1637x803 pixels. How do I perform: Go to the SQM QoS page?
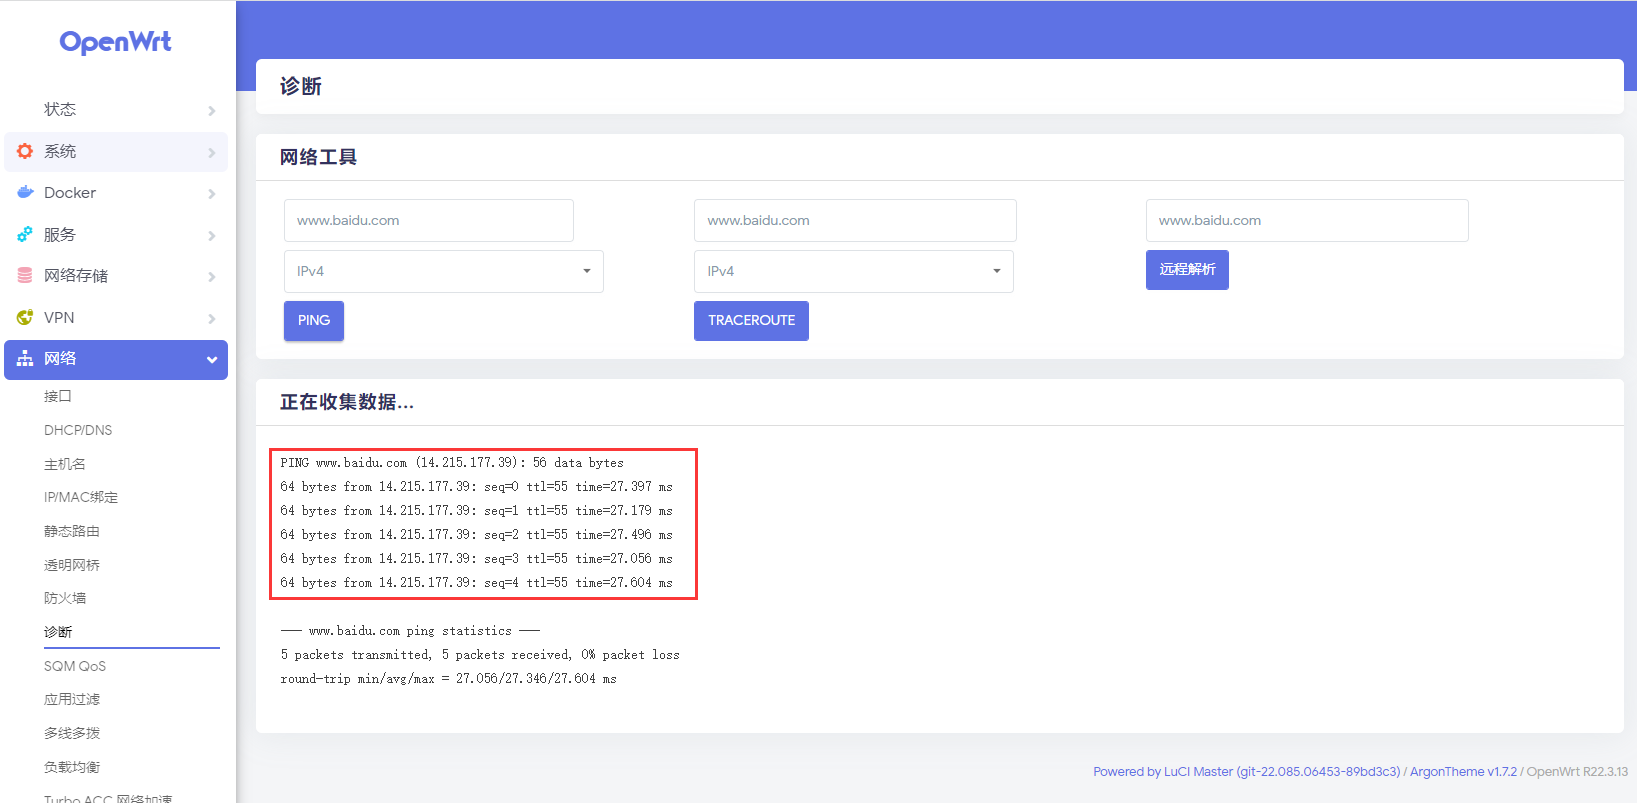(x=75, y=666)
